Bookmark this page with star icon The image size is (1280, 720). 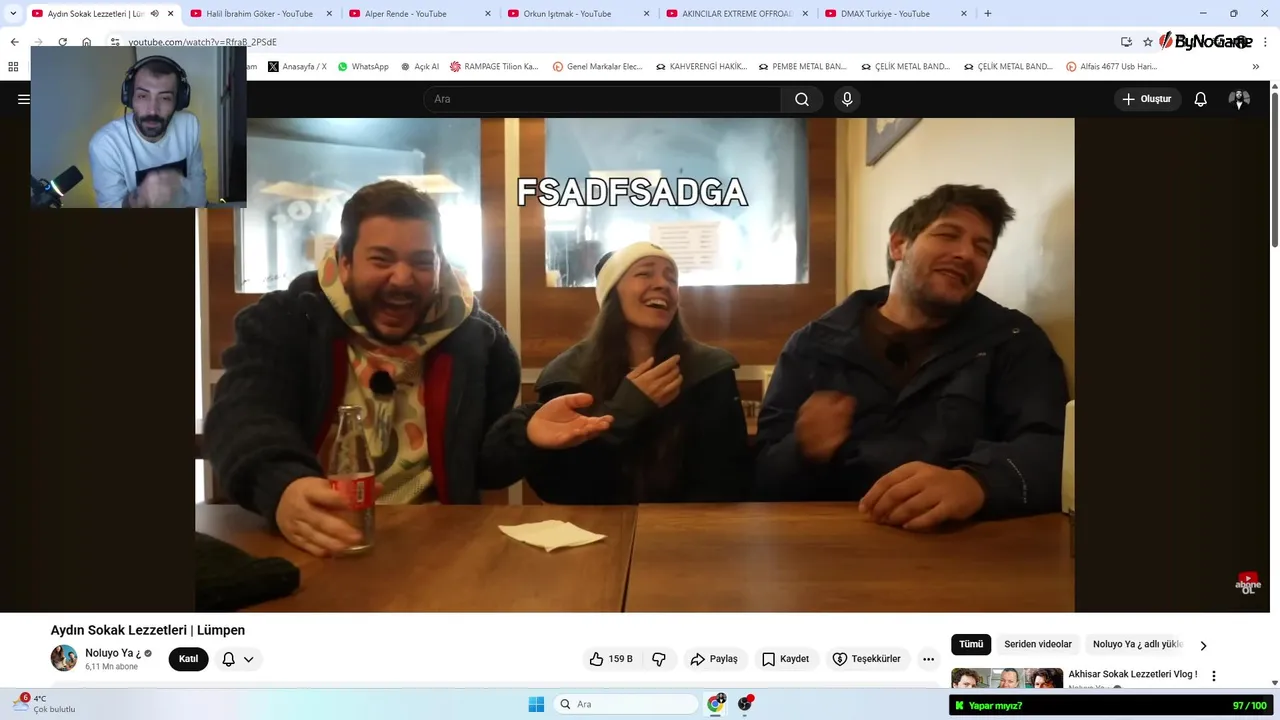click(x=1147, y=42)
